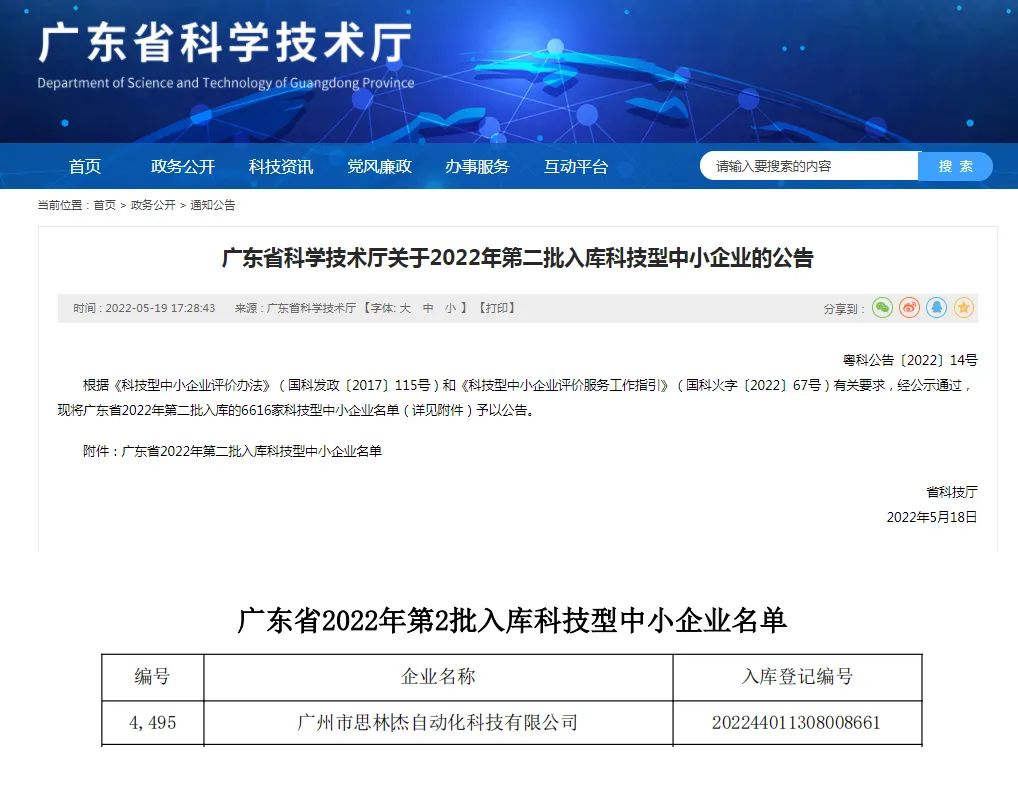The image size is (1018, 794).
Task: Open the 办事服务 navigation menu item
Action: tap(477, 167)
